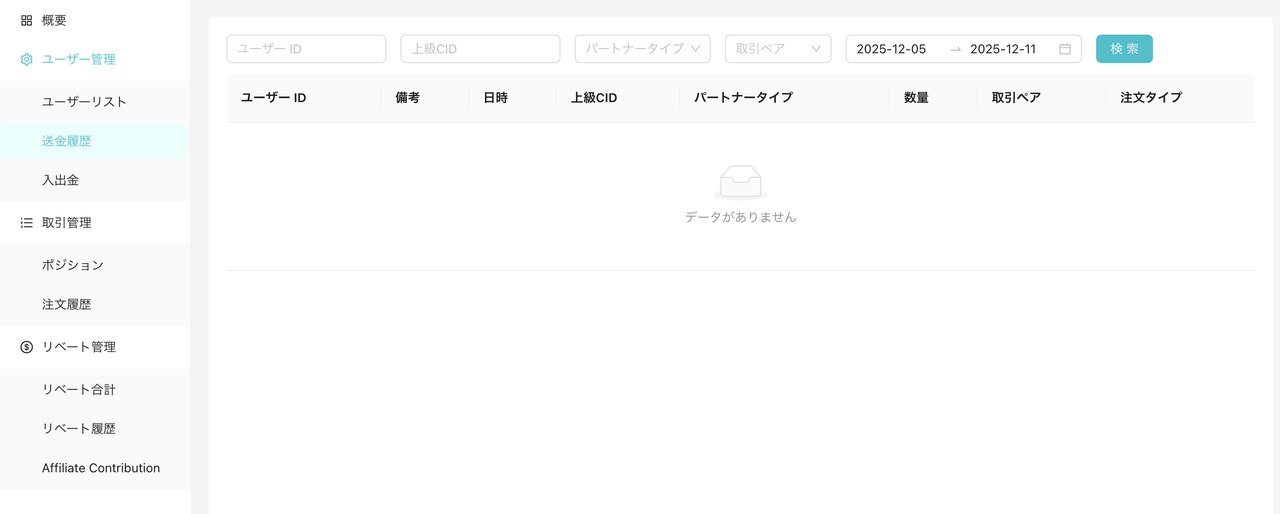Open ユーザーリスト page

tap(95, 102)
